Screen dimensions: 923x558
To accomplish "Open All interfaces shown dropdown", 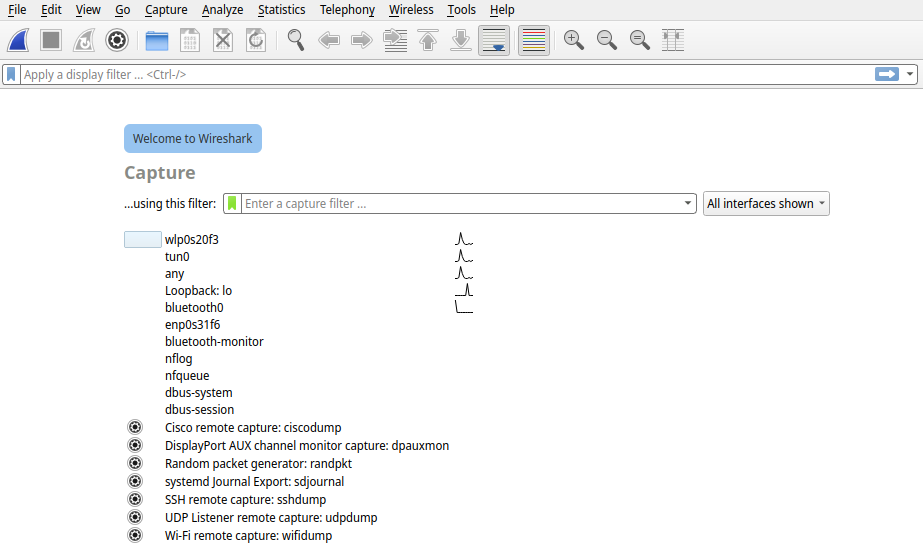I will point(766,204).
